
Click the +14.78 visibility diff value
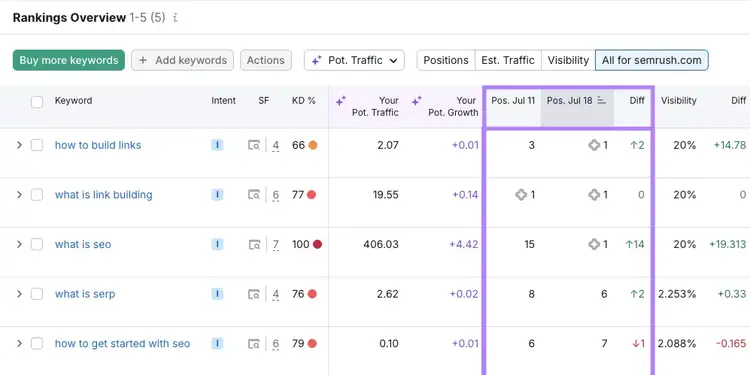coord(730,145)
